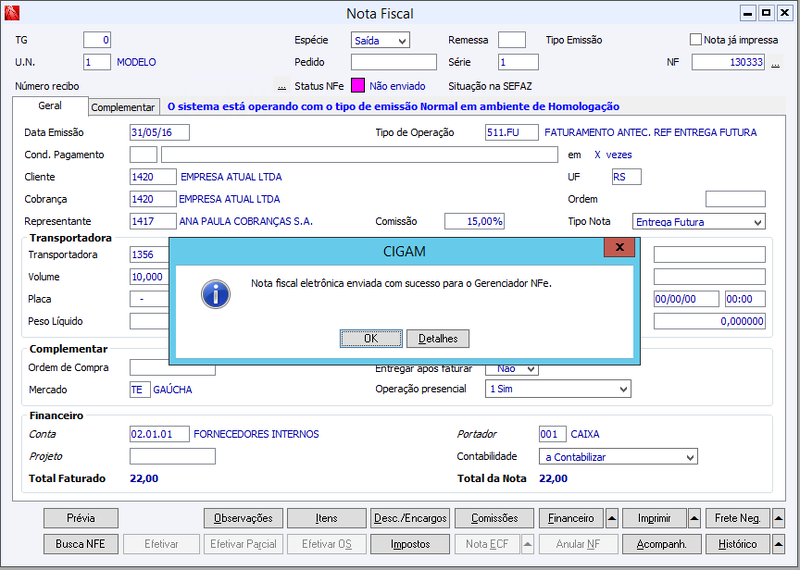Click the Detalhes button in dialog

[x=438, y=338]
